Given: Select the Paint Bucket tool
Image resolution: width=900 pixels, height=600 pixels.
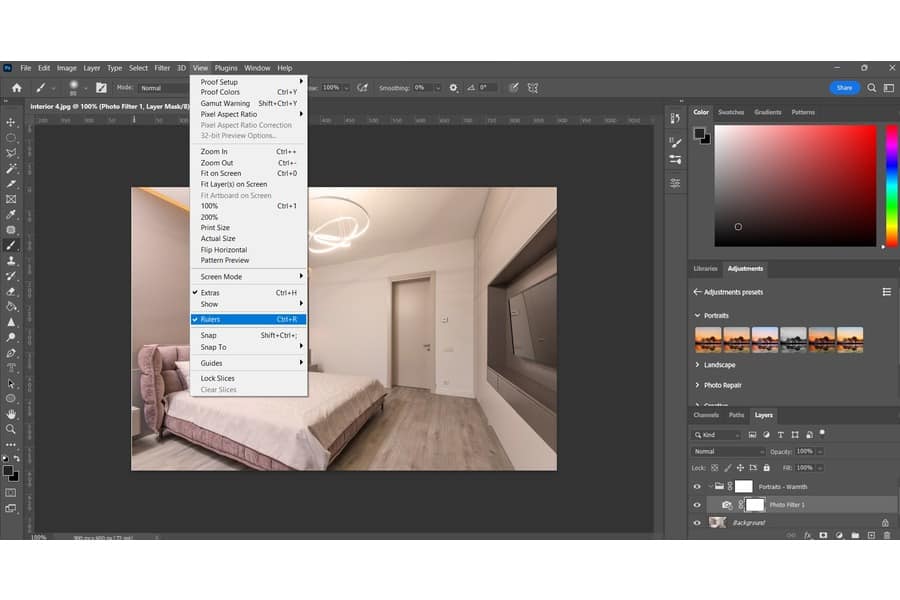Looking at the screenshot, I should (11, 307).
